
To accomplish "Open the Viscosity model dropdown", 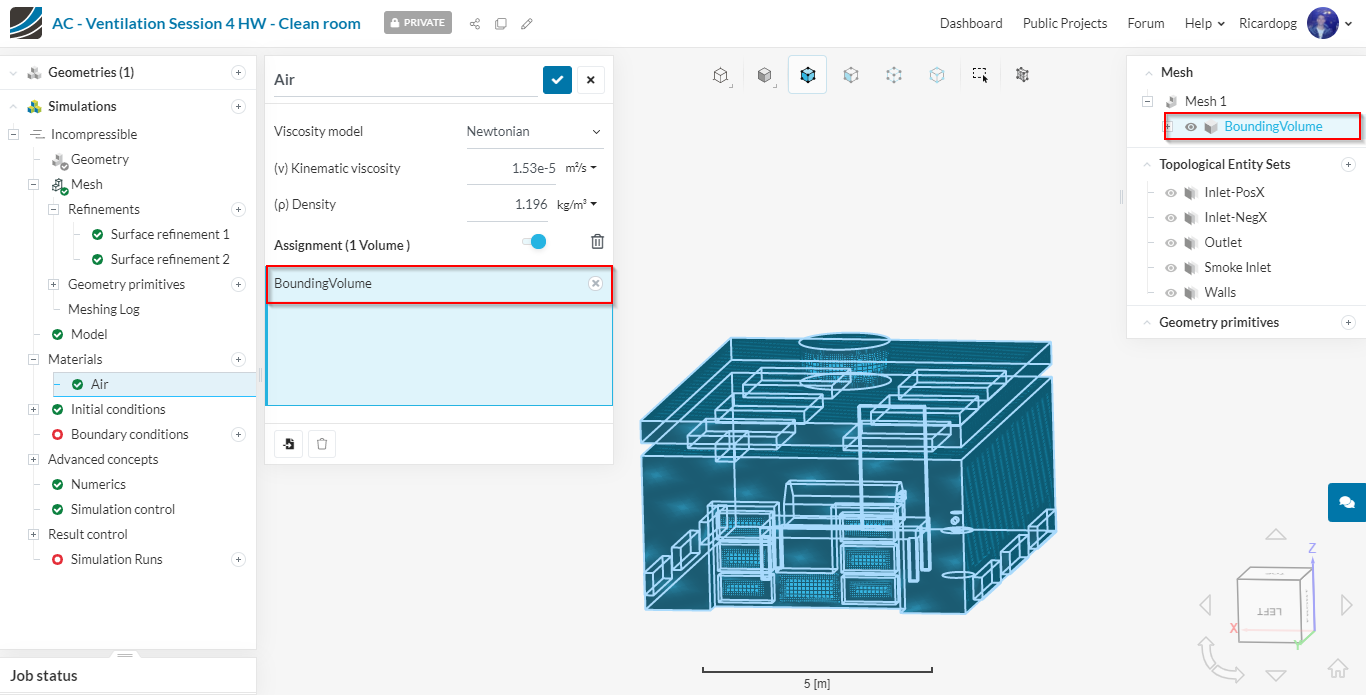I will [x=534, y=132].
